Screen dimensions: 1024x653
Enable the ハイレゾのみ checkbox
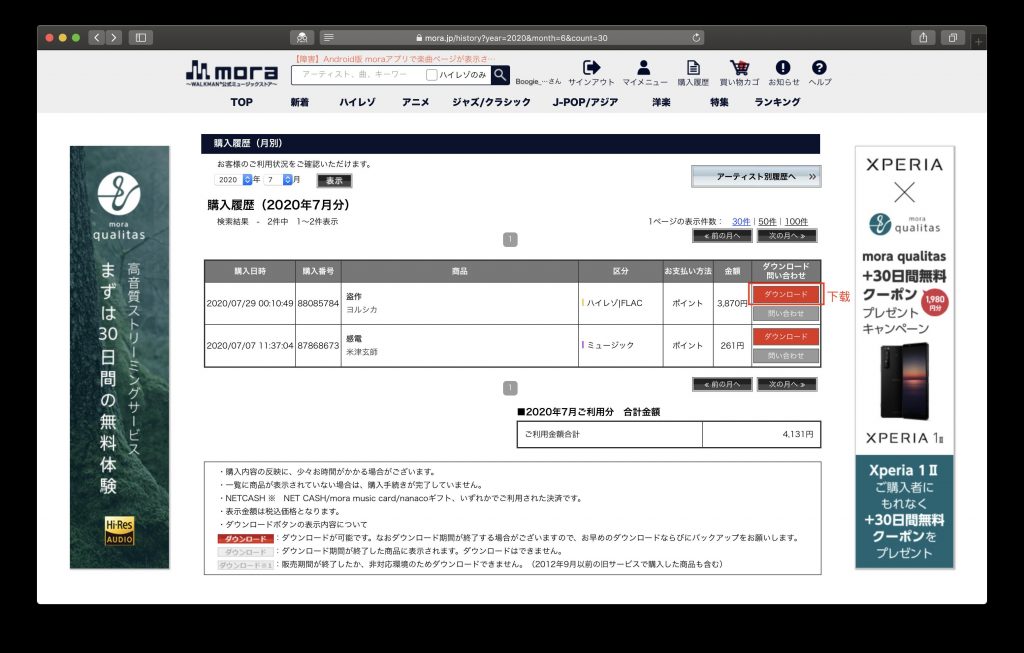431,75
